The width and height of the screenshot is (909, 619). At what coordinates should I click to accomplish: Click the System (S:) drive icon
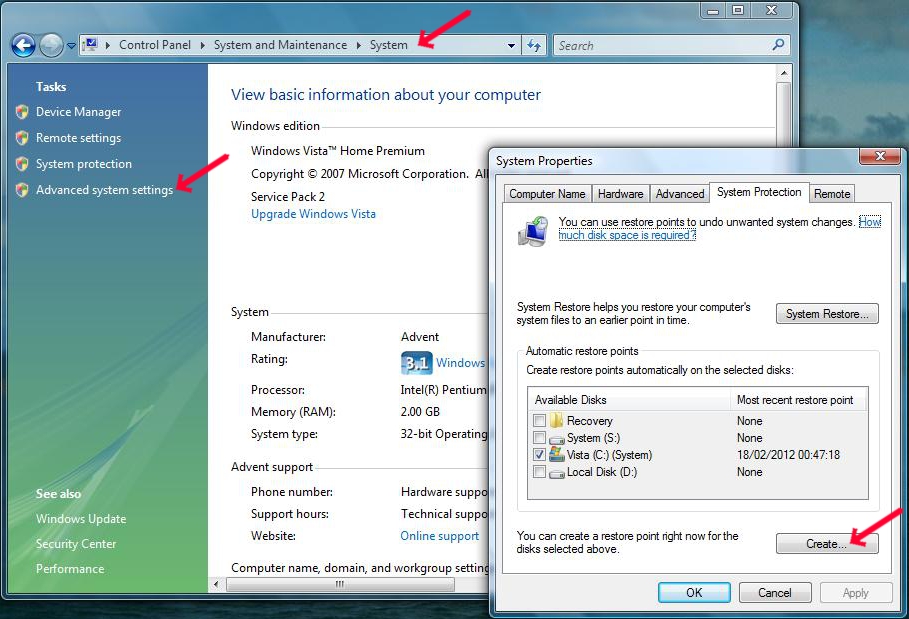coord(557,439)
